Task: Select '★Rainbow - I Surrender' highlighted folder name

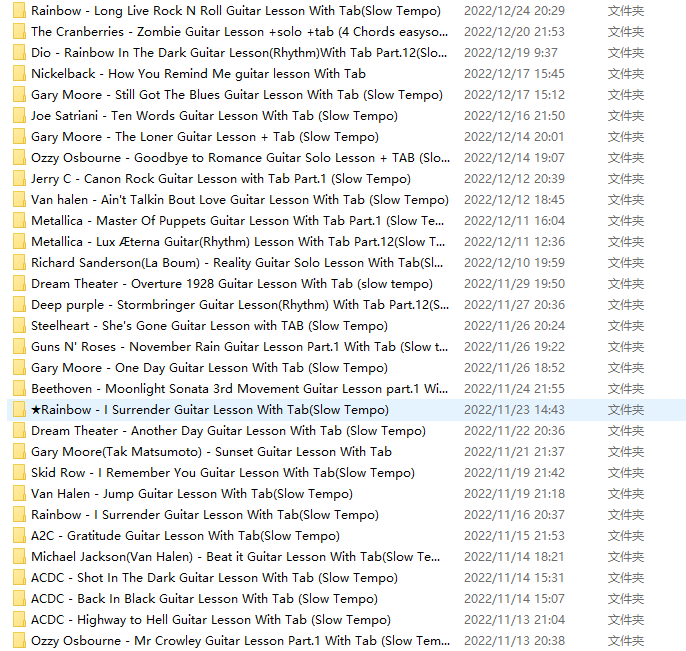Action: (x=210, y=410)
